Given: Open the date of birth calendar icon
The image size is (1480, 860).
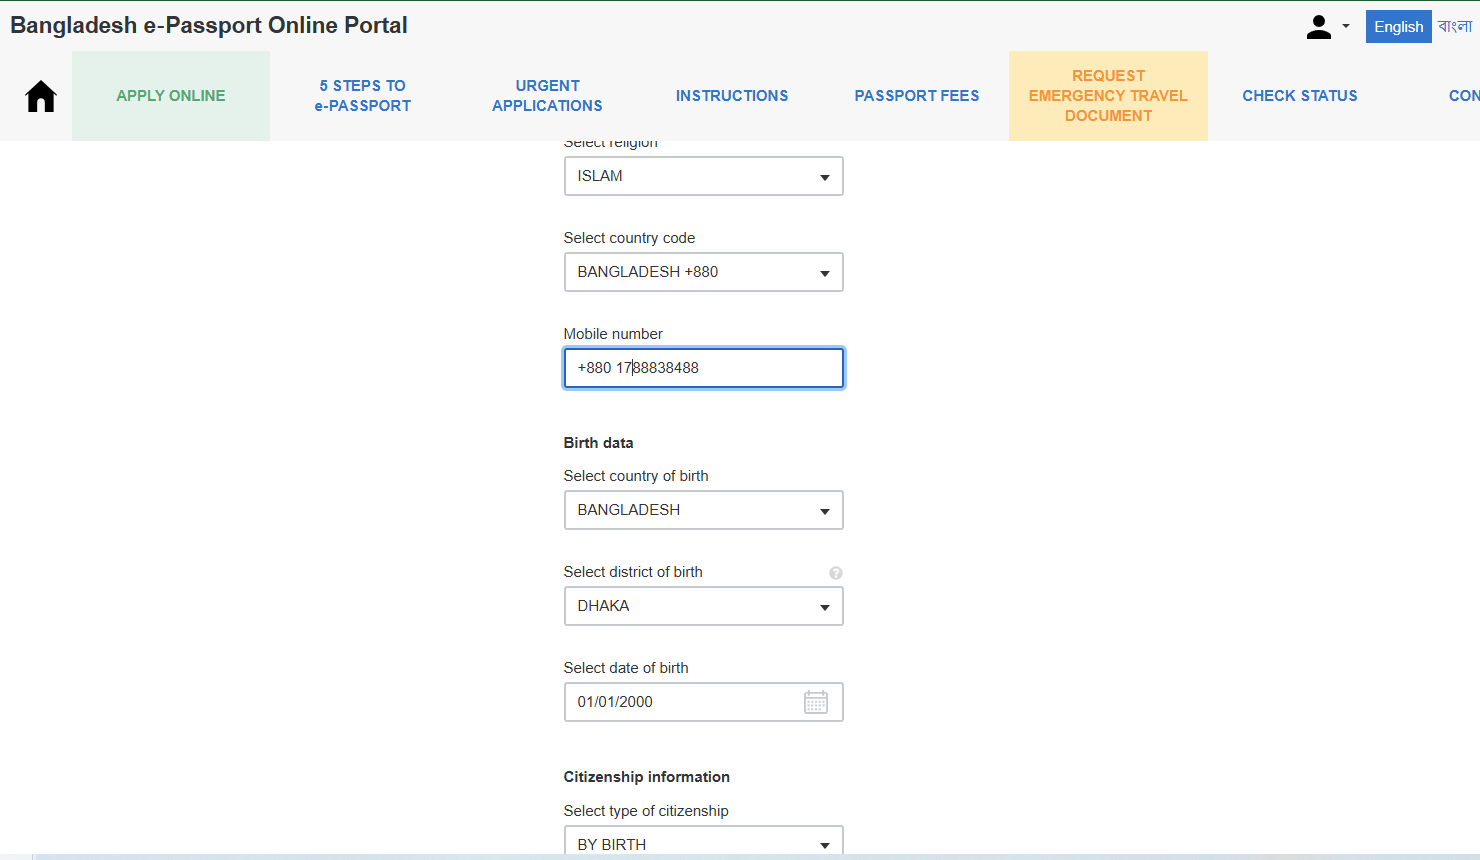Looking at the screenshot, I should click(816, 702).
